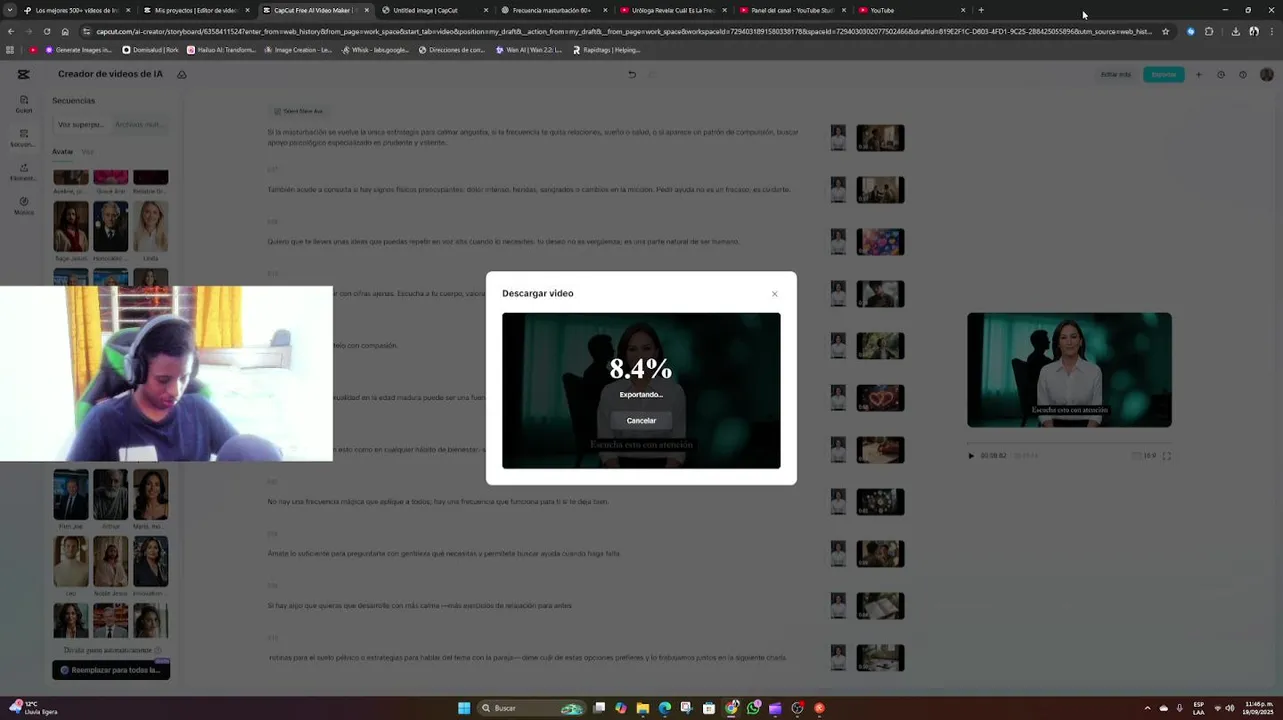Click the 'También acude a consulta' script line

[529, 190]
